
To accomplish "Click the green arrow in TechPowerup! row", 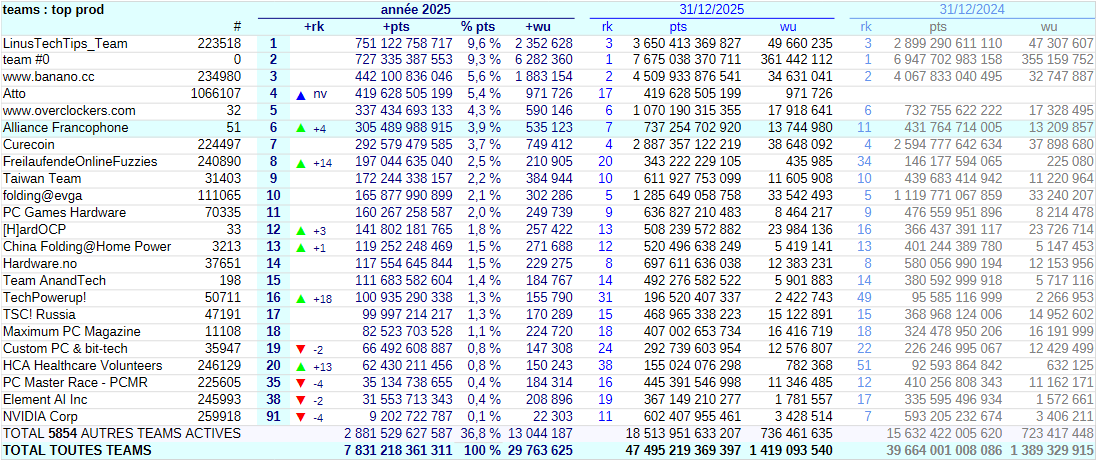I will point(301,298).
